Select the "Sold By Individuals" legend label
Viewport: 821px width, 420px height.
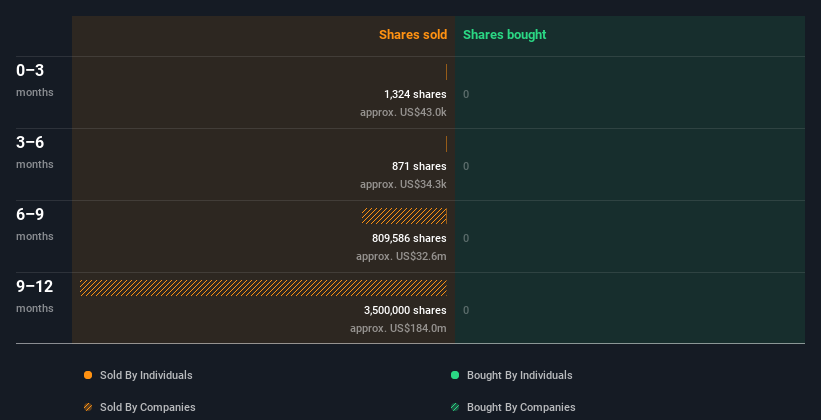click(x=146, y=375)
